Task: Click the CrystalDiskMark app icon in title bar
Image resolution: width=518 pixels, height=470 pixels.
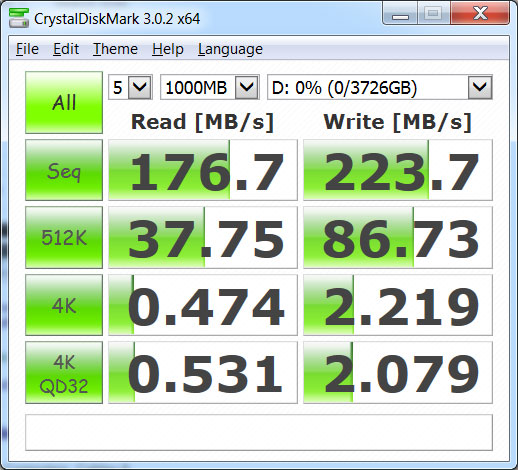Action: pyautogui.click(x=19, y=18)
